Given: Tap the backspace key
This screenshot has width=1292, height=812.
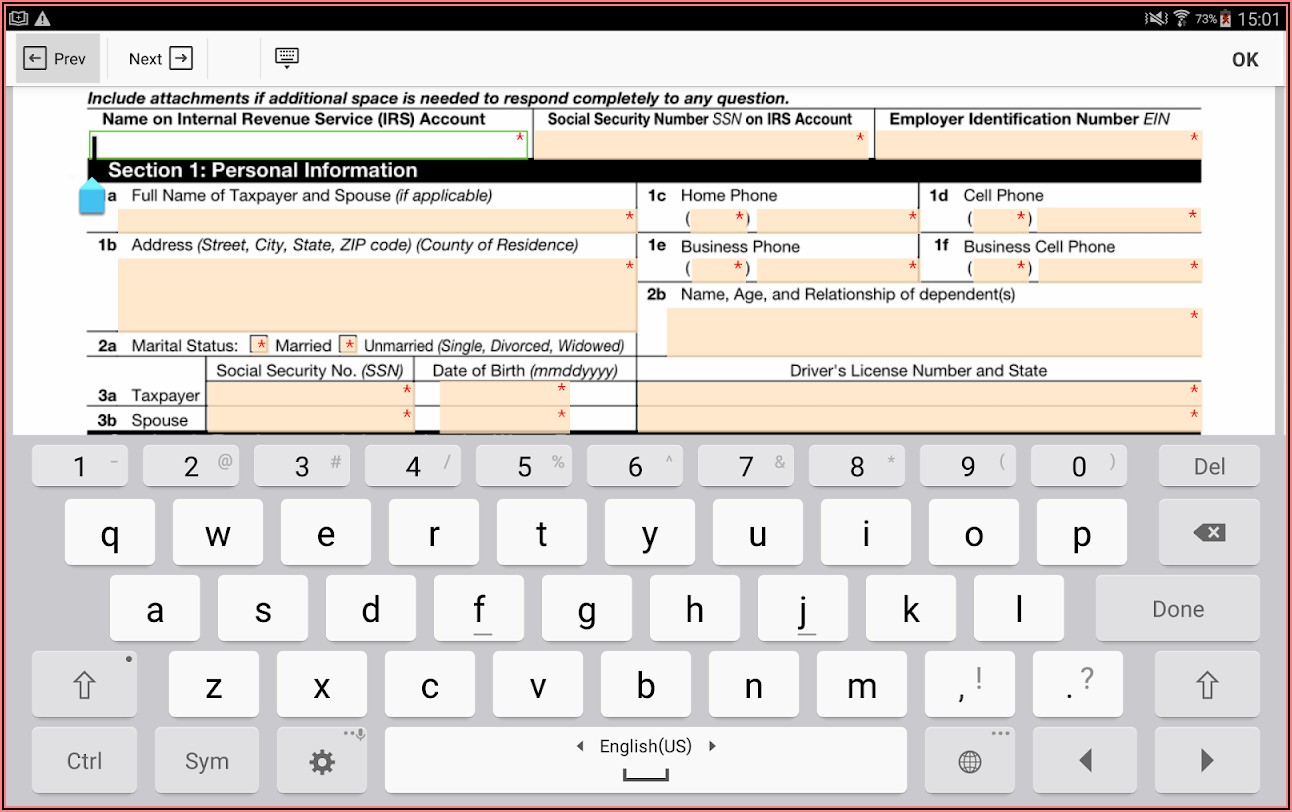Looking at the screenshot, I should point(1209,533).
